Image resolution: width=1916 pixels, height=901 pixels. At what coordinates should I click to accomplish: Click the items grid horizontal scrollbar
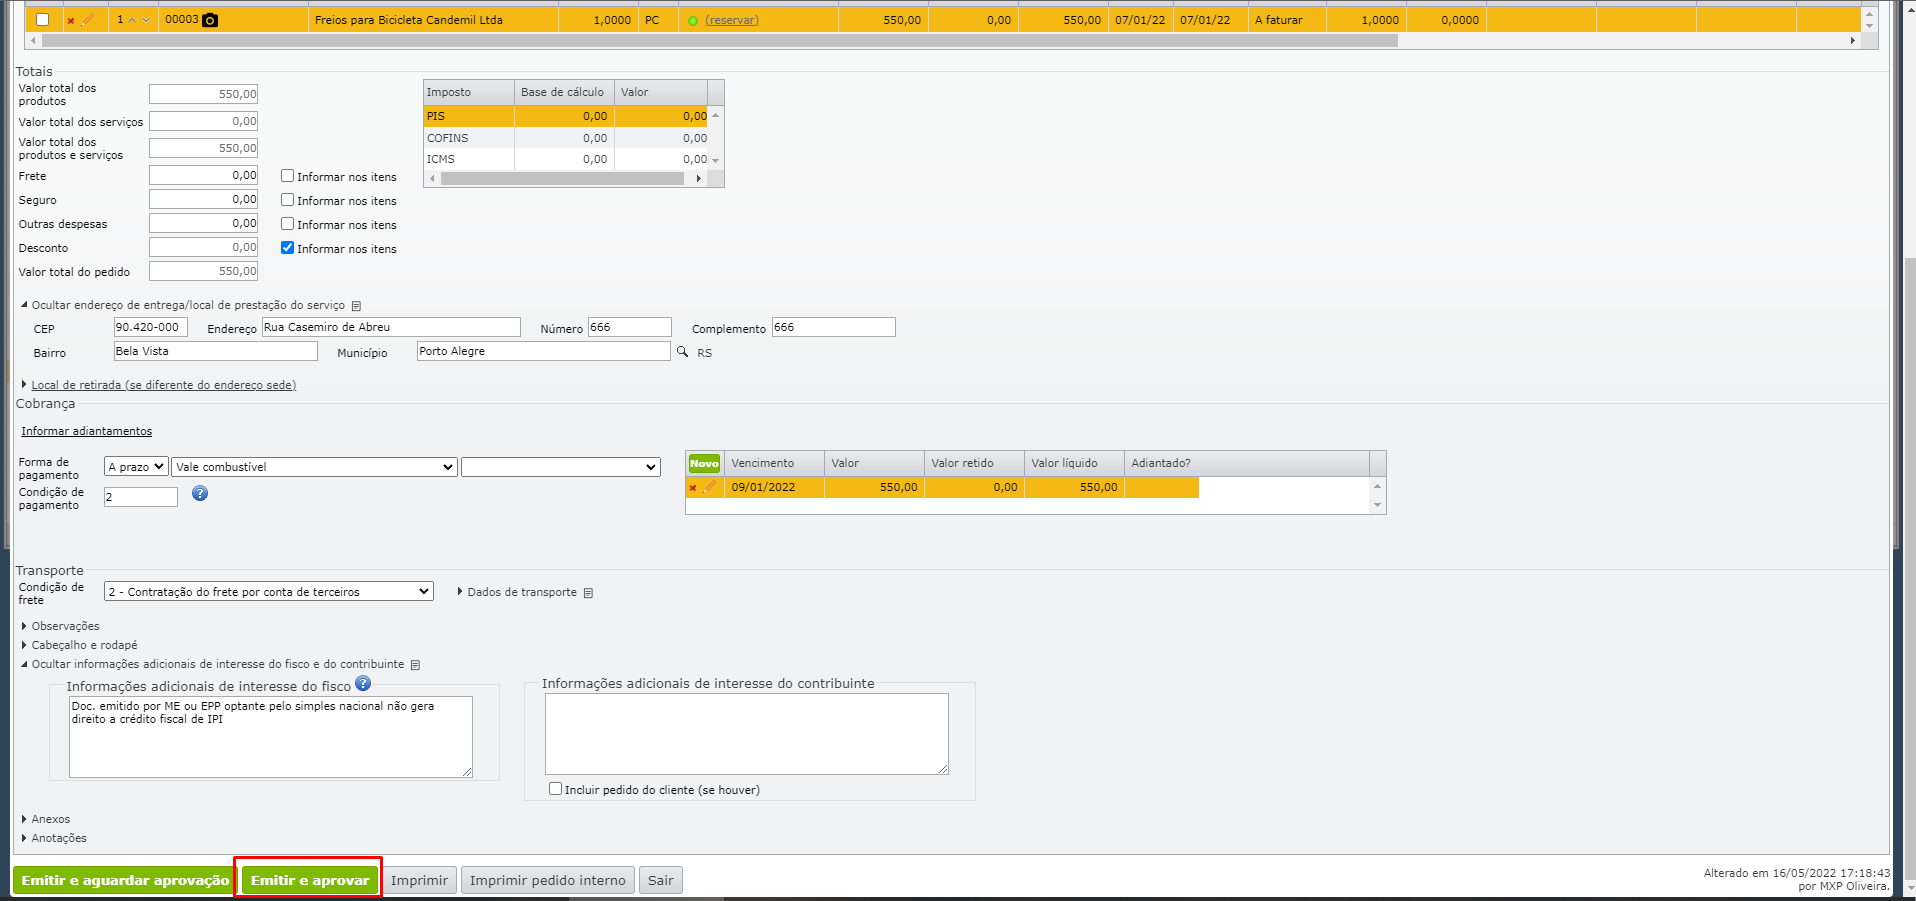point(719,41)
